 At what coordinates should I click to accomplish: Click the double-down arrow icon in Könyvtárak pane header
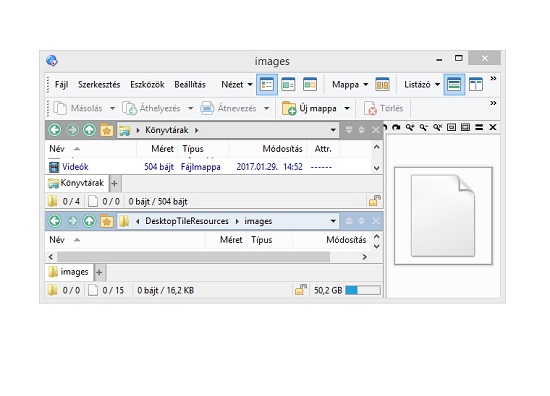pyautogui.click(x=349, y=130)
